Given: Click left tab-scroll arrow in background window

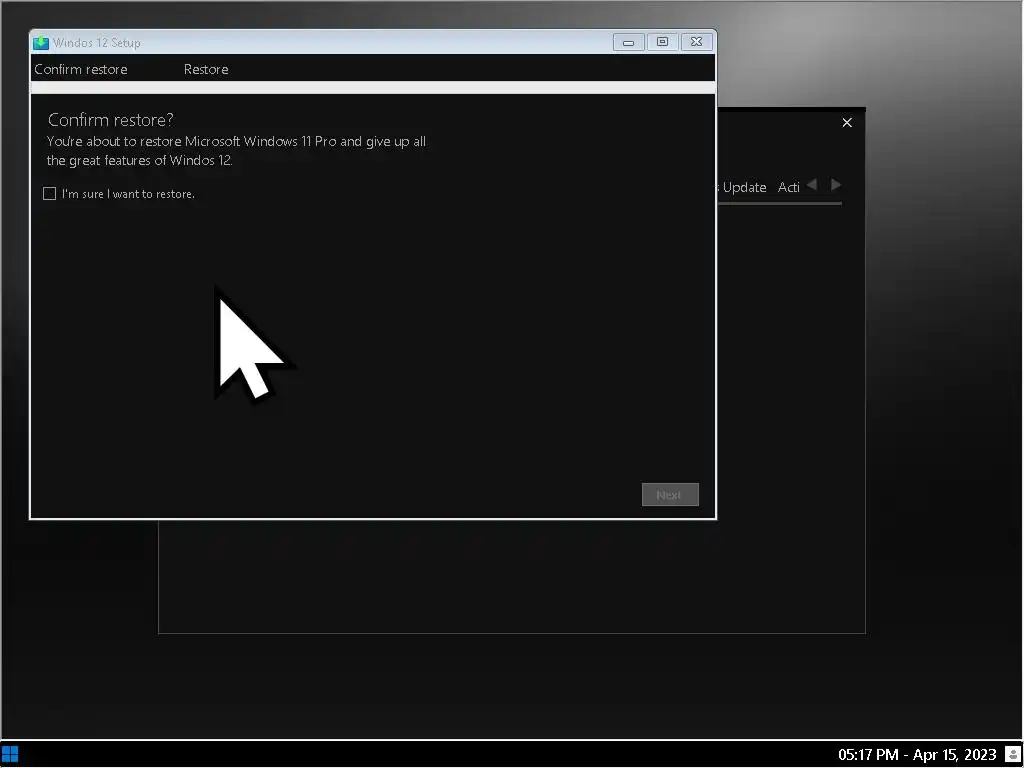Looking at the screenshot, I should pyautogui.click(x=812, y=185).
